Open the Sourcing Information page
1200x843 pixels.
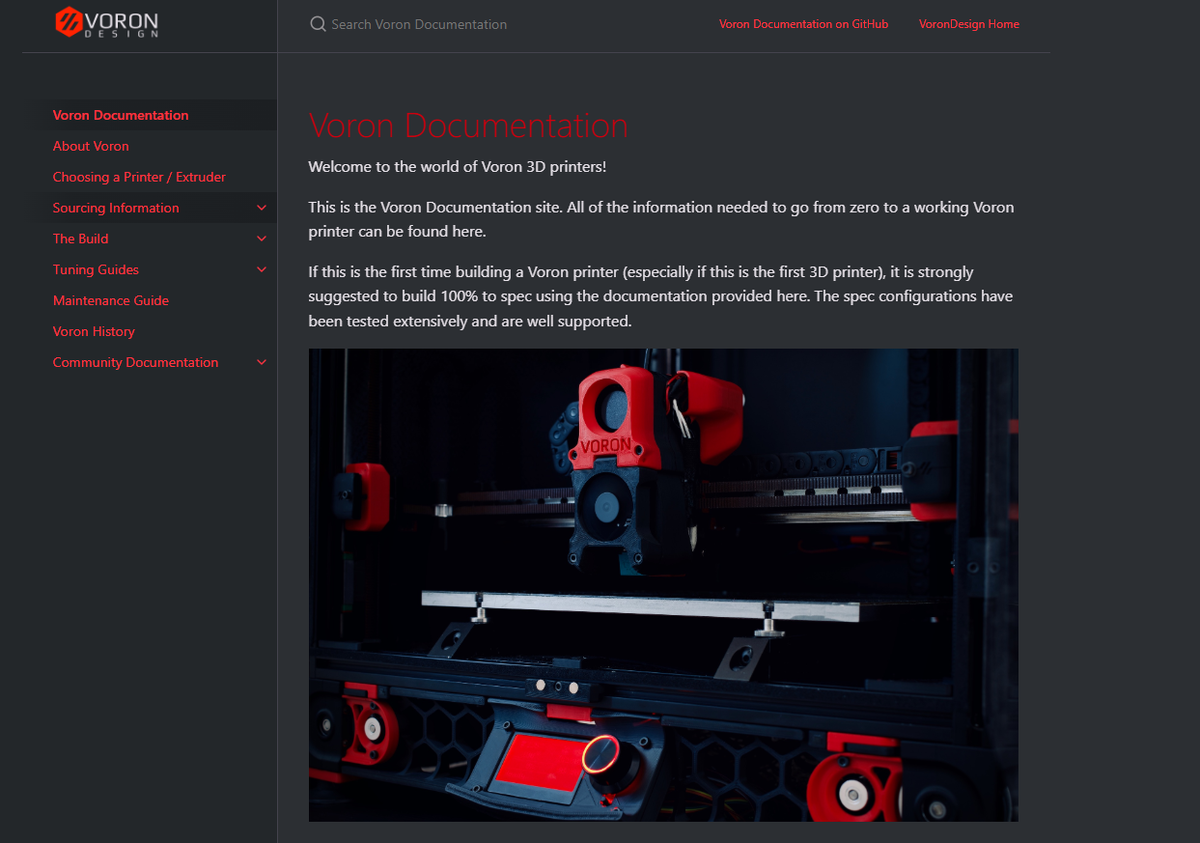116,208
